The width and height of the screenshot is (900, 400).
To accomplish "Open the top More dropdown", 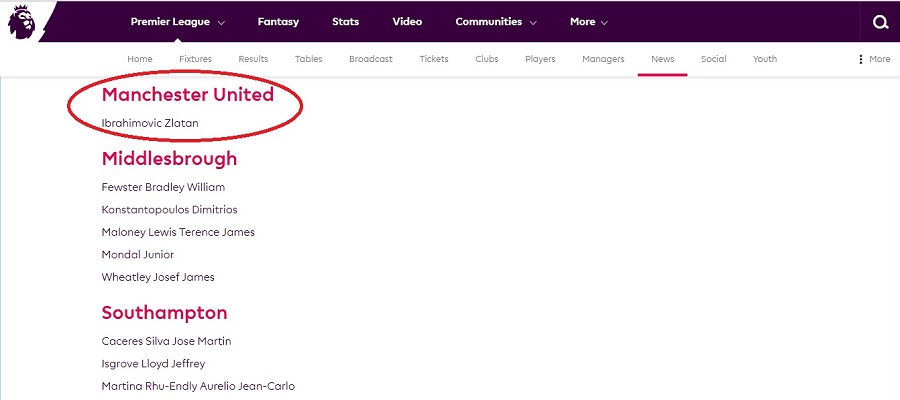I will [x=588, y=22].
